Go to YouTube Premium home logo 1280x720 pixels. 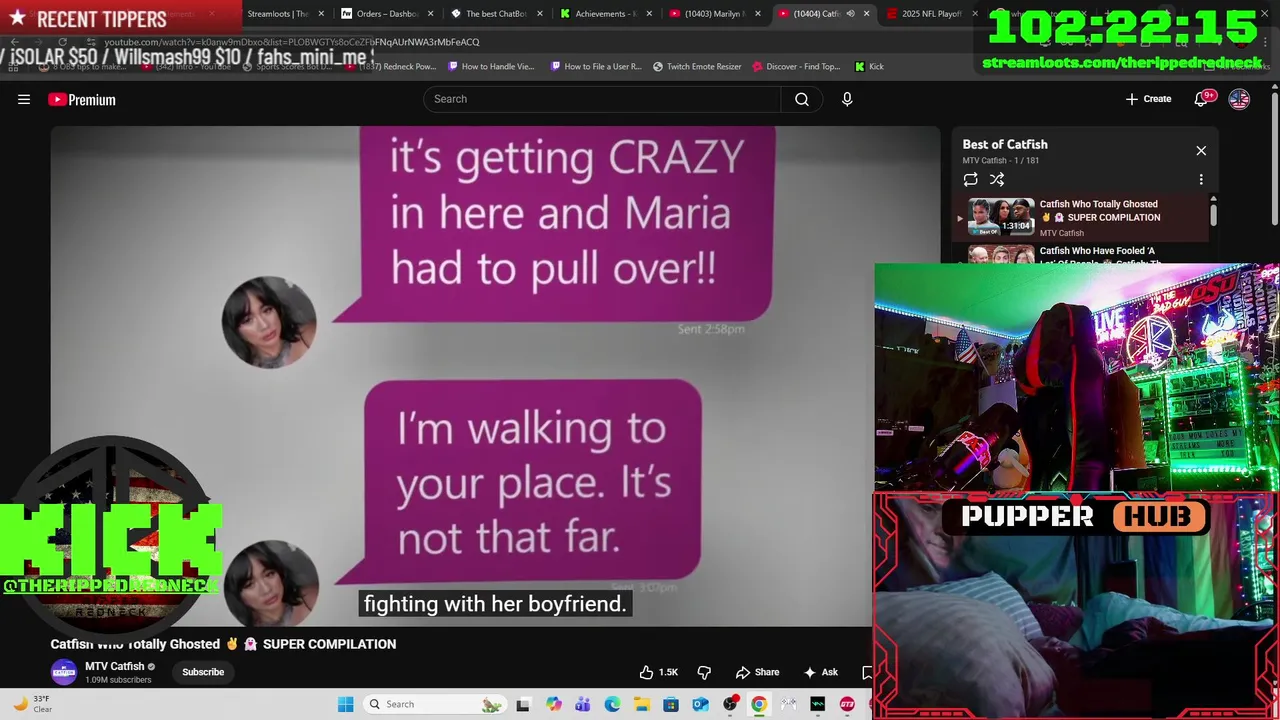(x=82, y=99)
